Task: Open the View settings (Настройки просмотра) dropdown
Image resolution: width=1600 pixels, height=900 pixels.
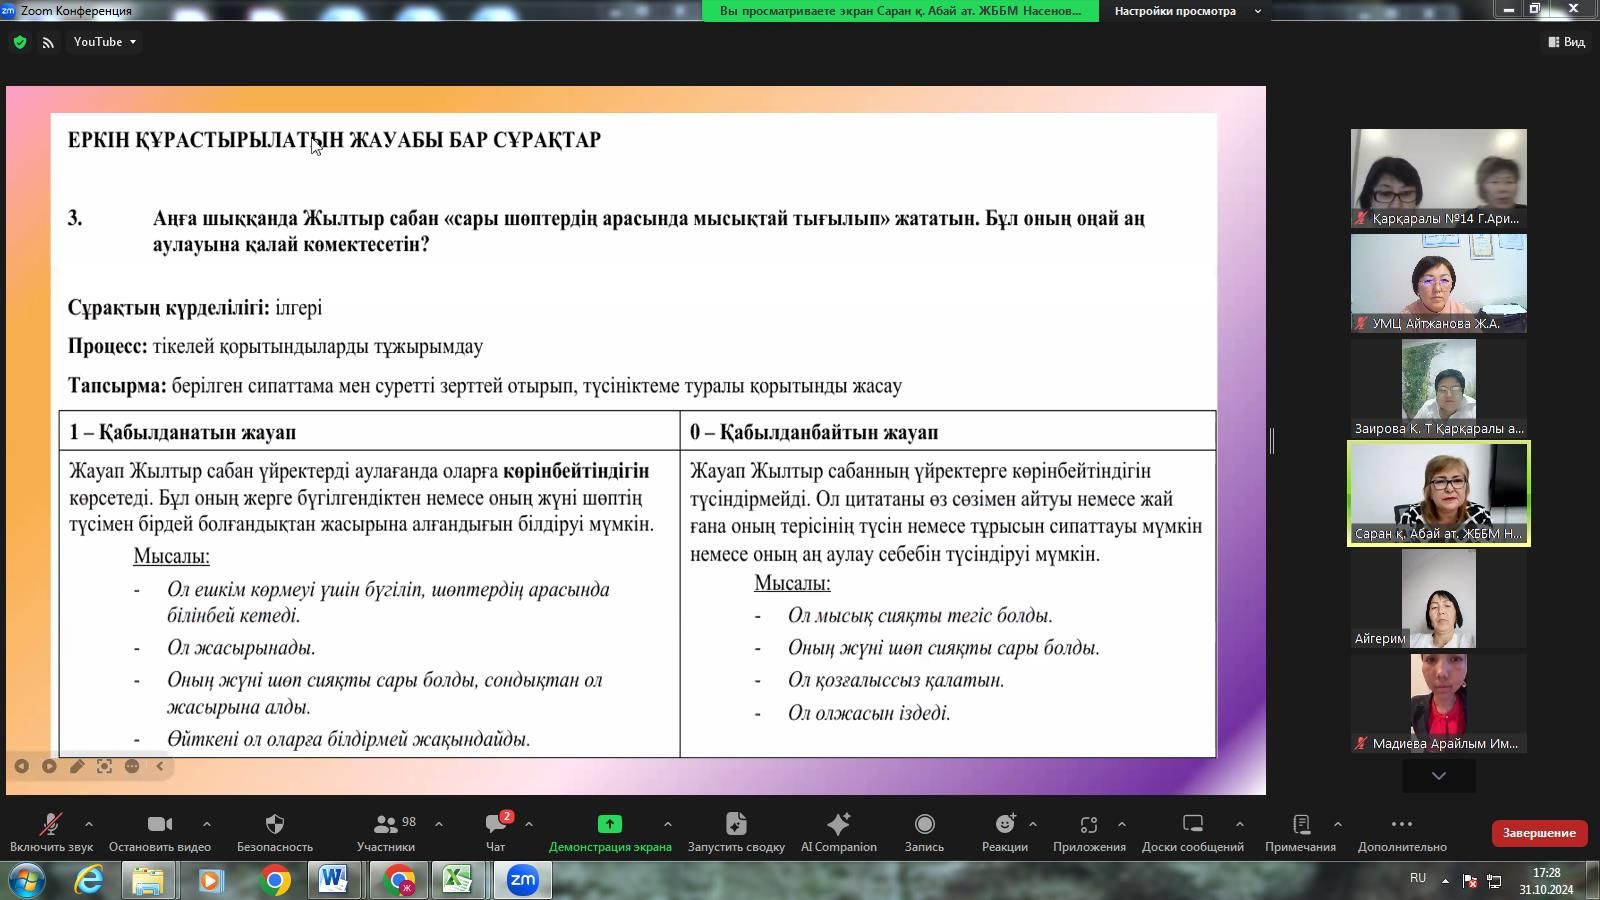Action: click(1187, 11)
